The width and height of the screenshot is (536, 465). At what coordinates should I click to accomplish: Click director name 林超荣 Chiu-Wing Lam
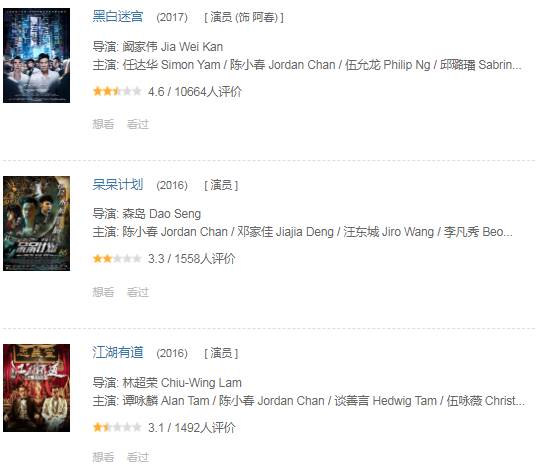click(x=182, y=383)
